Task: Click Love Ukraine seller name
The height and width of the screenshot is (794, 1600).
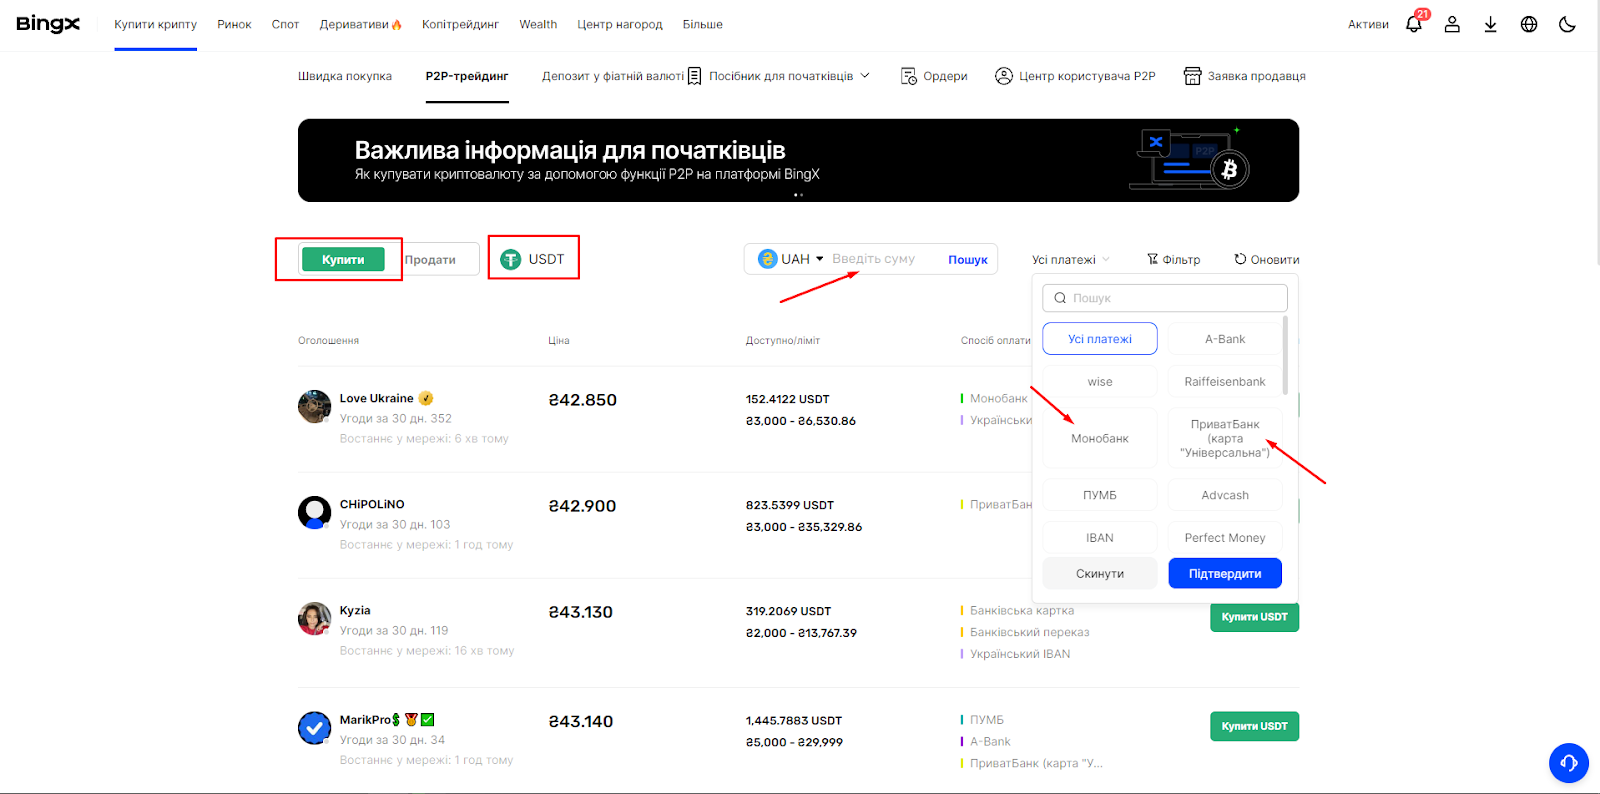Action: tap(376, 398)
